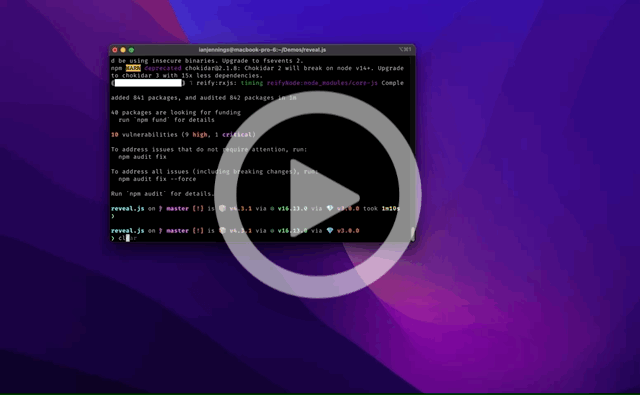The height and width of the screenshot is (395, 640).
Task: Click the 'to chokidar 3 with 15x less dependencies' line
Action: click(x=187, y=75)
